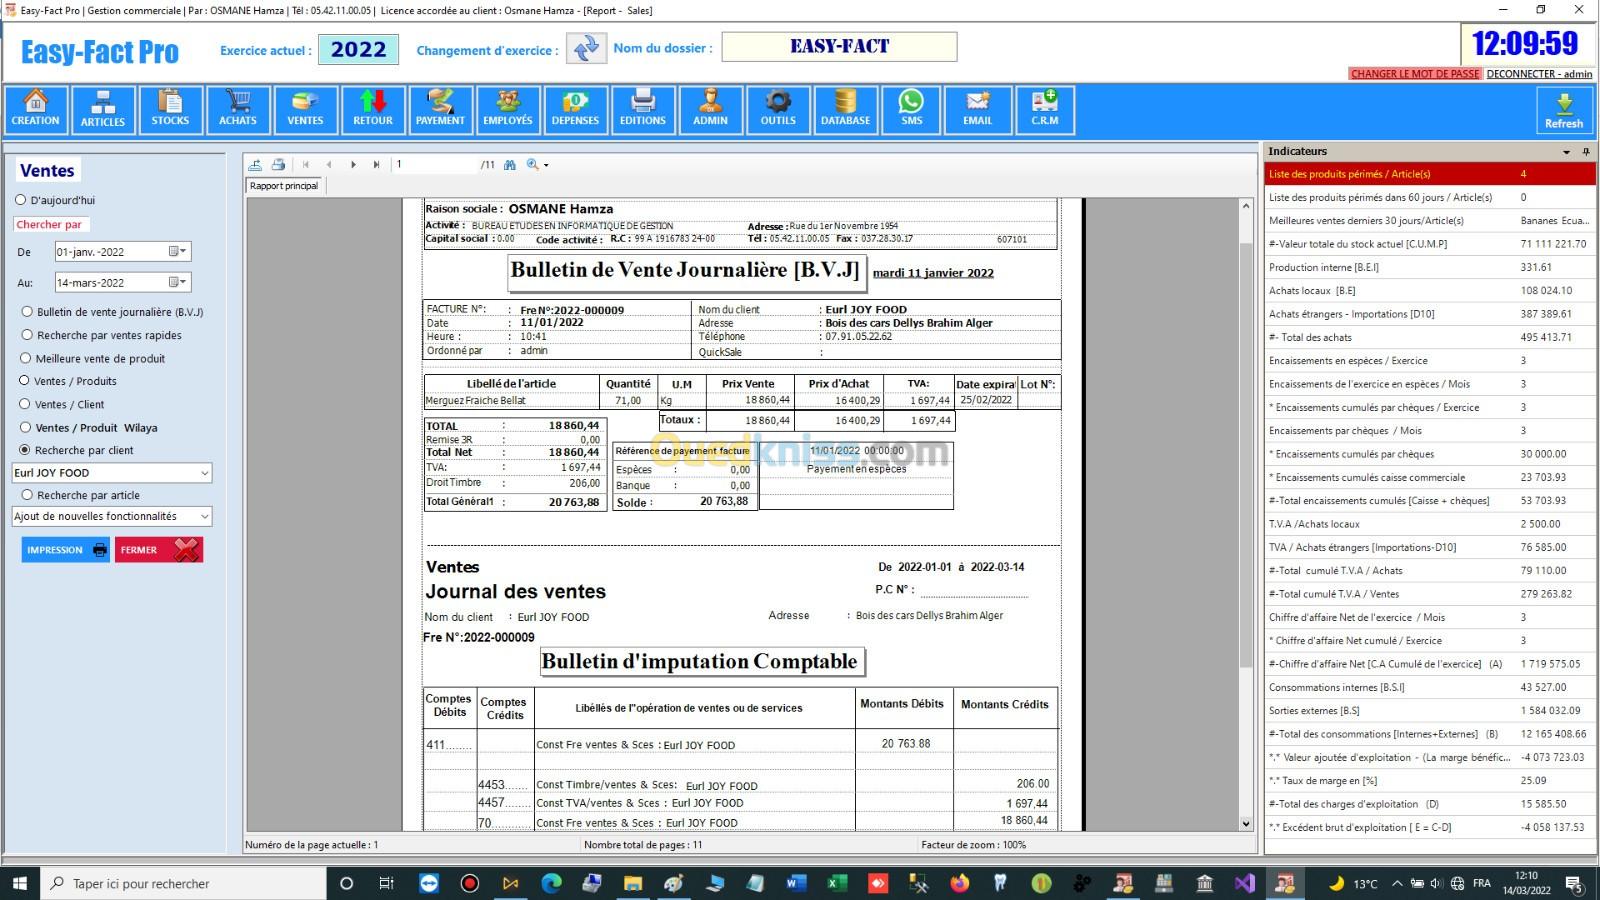The height and width of the screenshot is (900, 1600).
Task: Select the D'aujourd'hui radio button
Action: click(21, 200)
